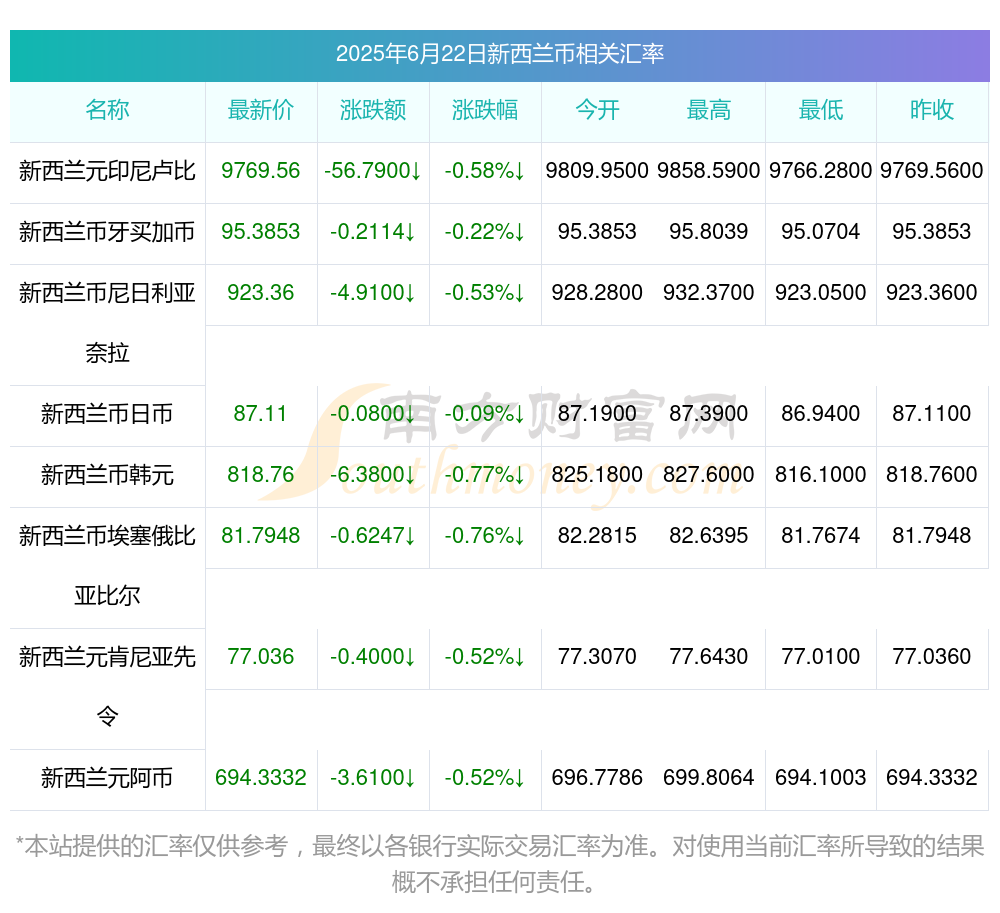Select the 新西兰币尼日利亚奈拉 row name
Viewport: 1000px width, 913px height.
point(107,323)
